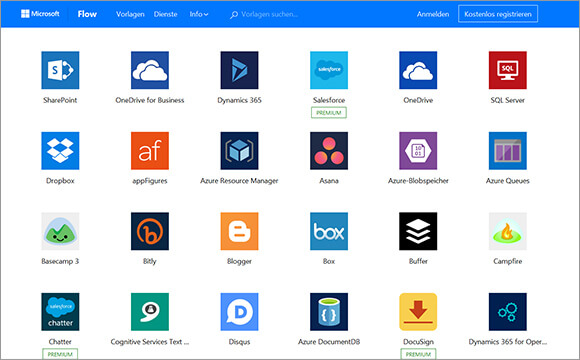Open the Blogger orange icon
The height and width of the screenshot is (360, 580).
tap(239, 231)
